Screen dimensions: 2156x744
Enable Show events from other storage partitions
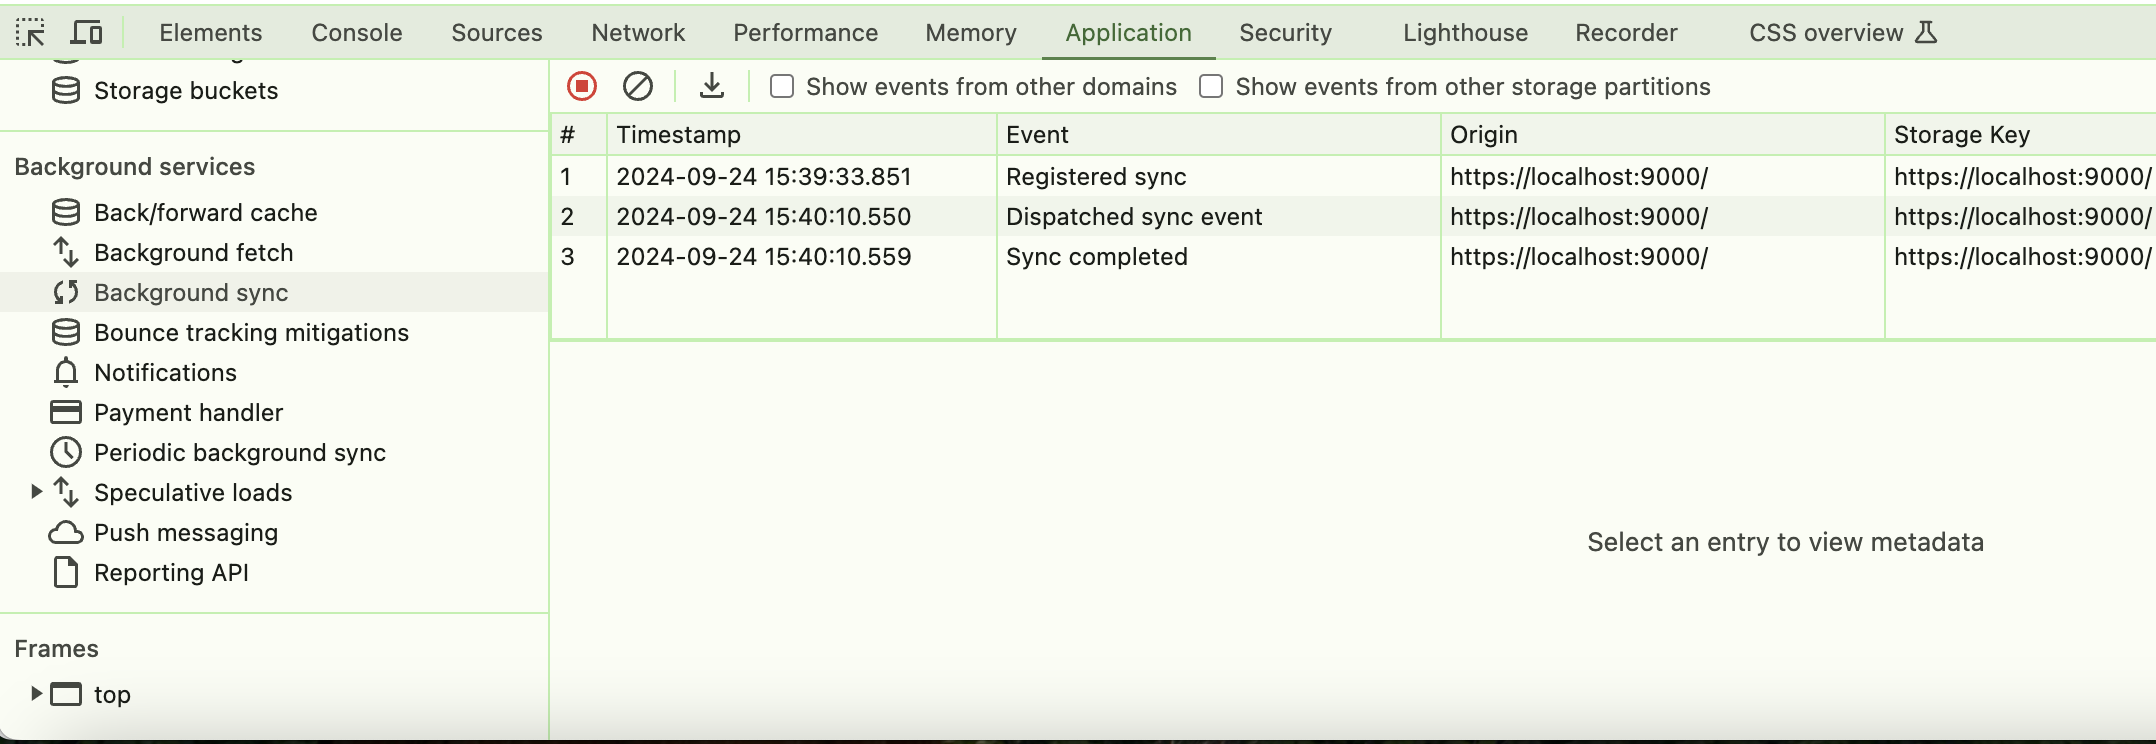[1211, 87]
